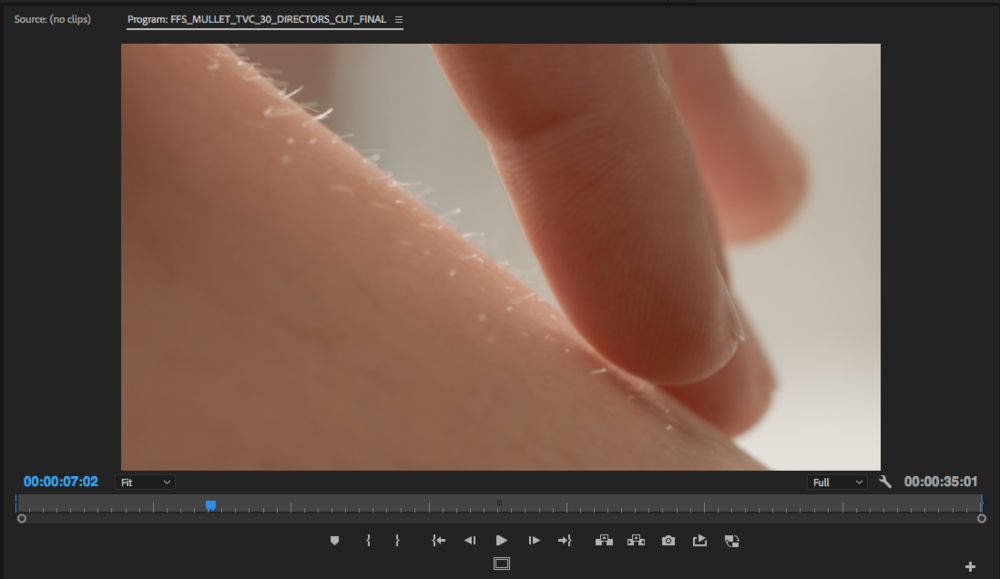Image resolution: width=1000 pixels, height=579 pixels.
Task: Open the Fit zoom level dropdown
Action: click(x=144, y=482)
